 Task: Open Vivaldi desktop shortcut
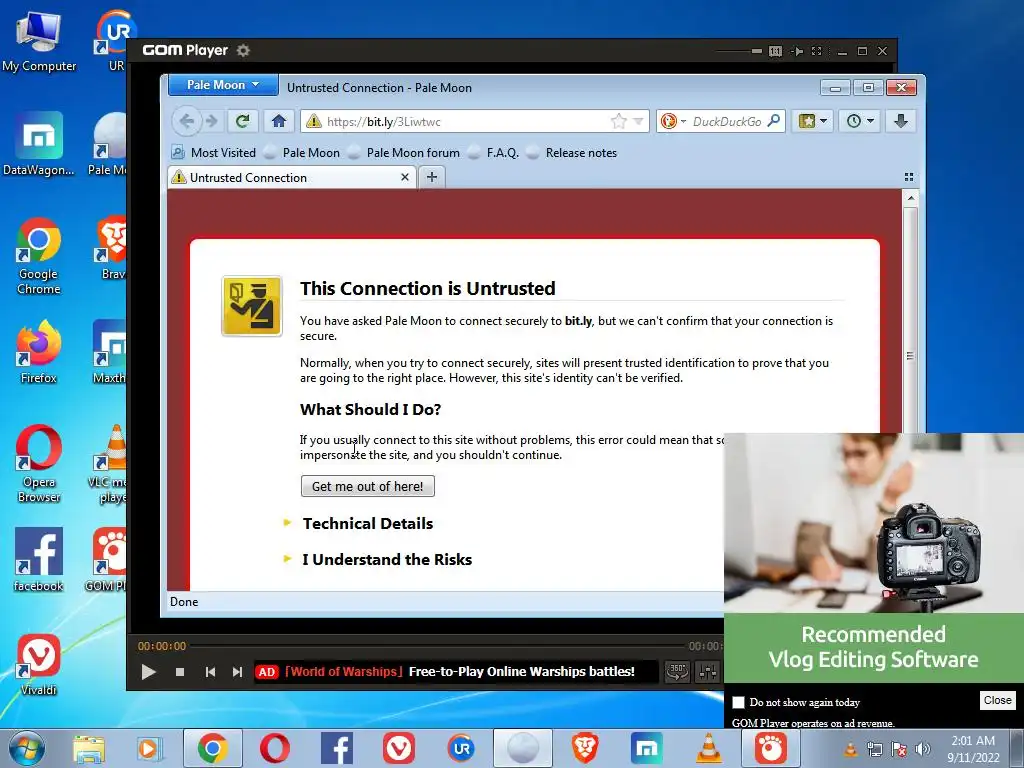click(39, 664)
